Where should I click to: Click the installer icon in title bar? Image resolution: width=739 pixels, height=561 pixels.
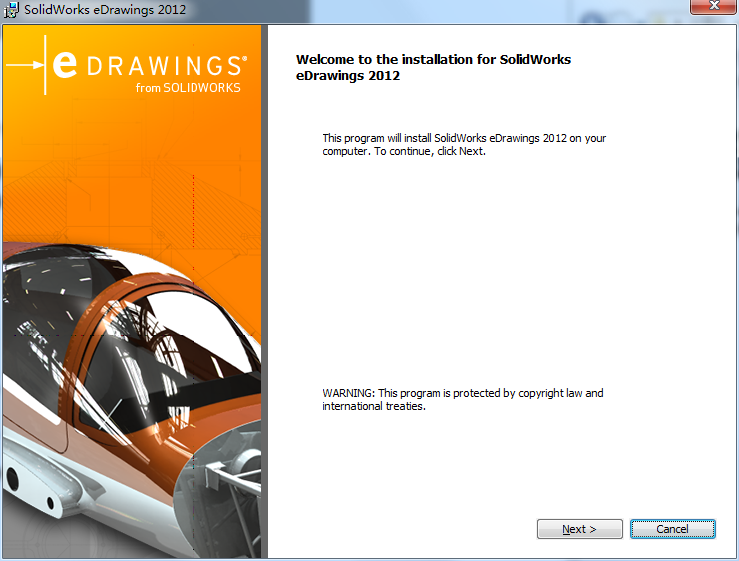pos(11,9)
